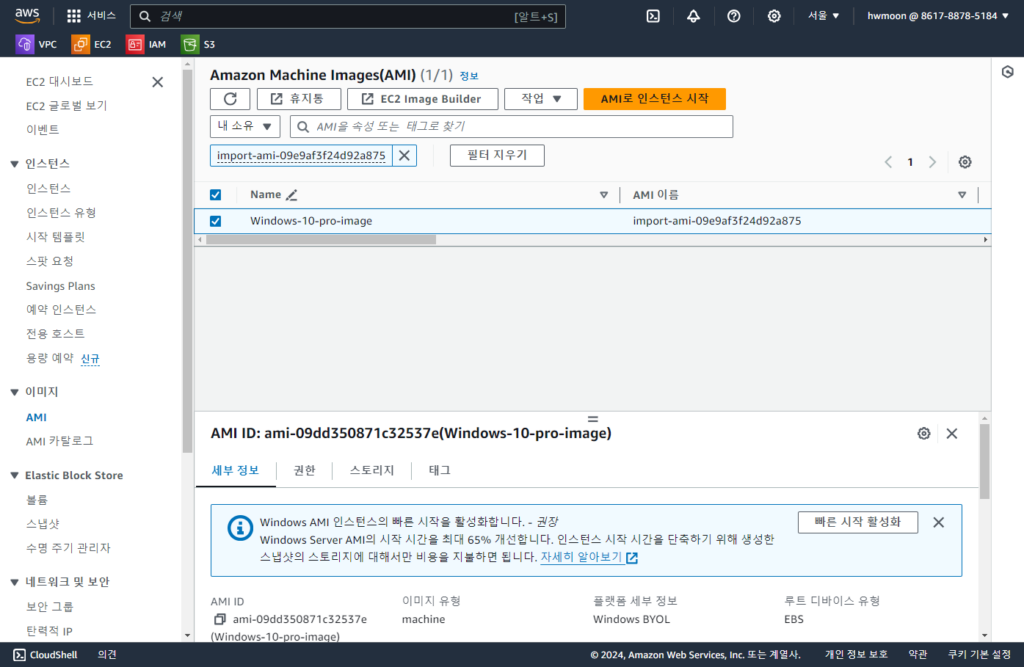This screenshot has width=1024, height=667.
Task: Open the notifications bell
Action: pos(694,16)
